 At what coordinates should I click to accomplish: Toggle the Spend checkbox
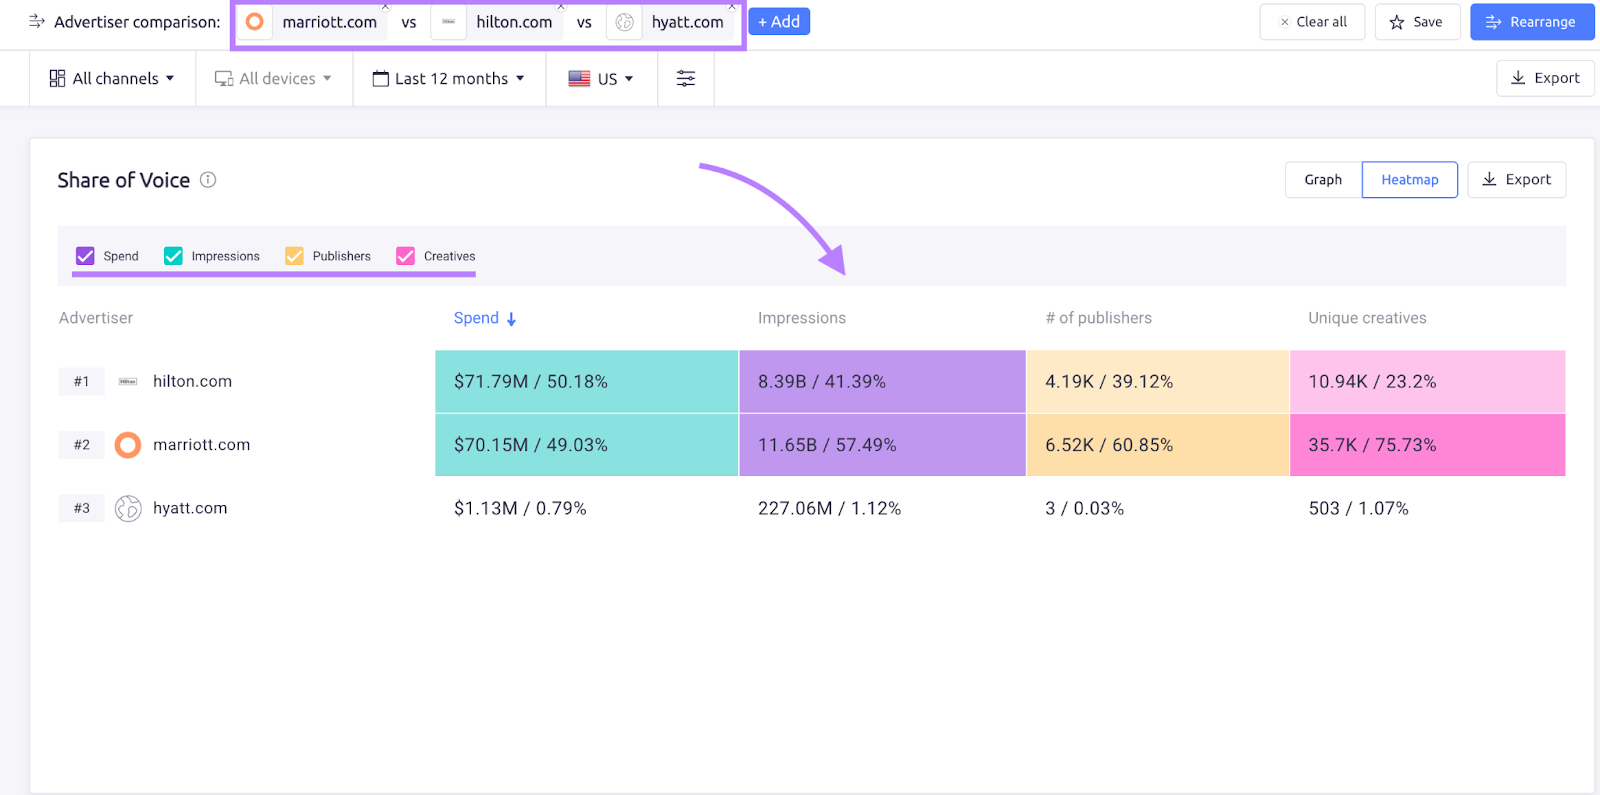pyautogui.click(x=85, y=256)
